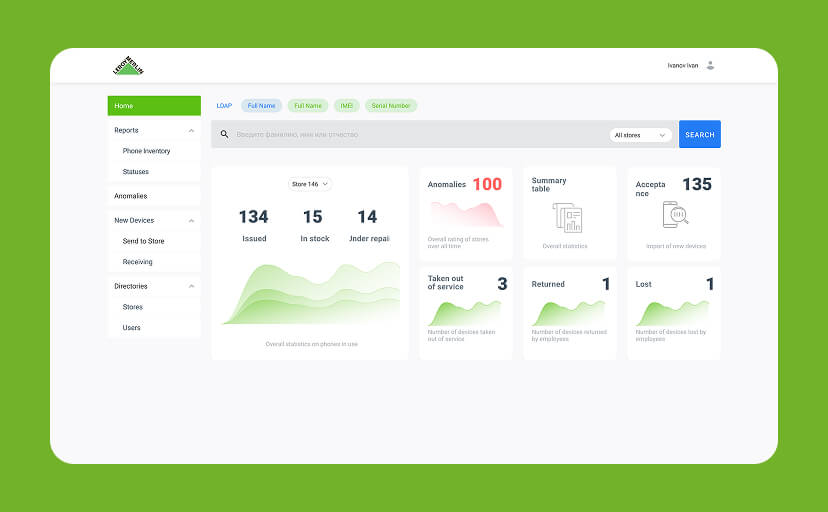Click into the search text field
The image size is (828, 512).
(x=410, y=134)
